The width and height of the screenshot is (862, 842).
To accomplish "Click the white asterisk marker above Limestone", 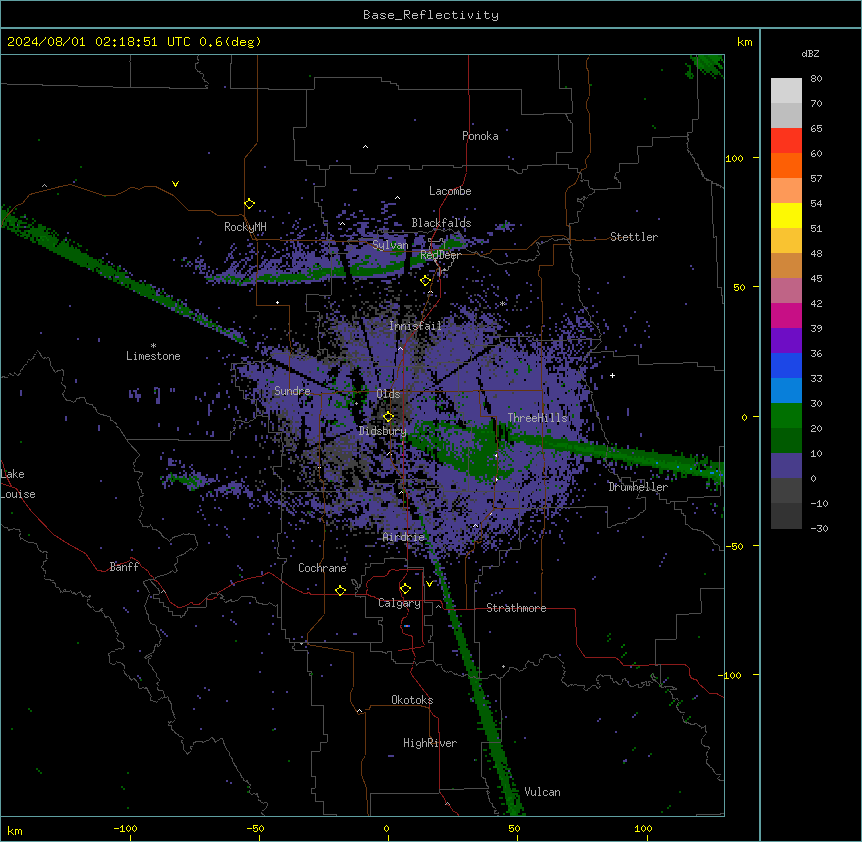I will (153, 346).
